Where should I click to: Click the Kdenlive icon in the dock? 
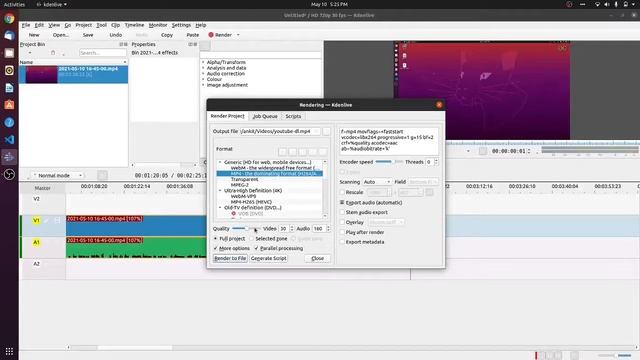pos(9,157)
